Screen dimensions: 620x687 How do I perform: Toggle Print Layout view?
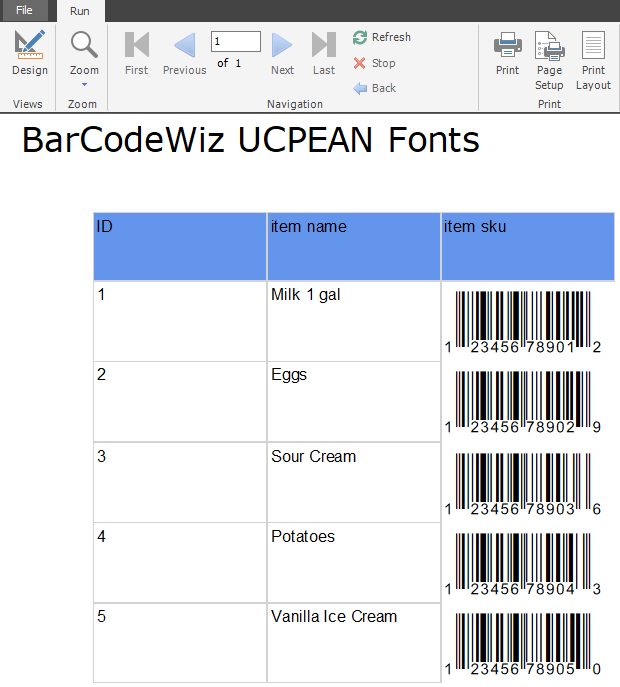[x=593, y=60]
